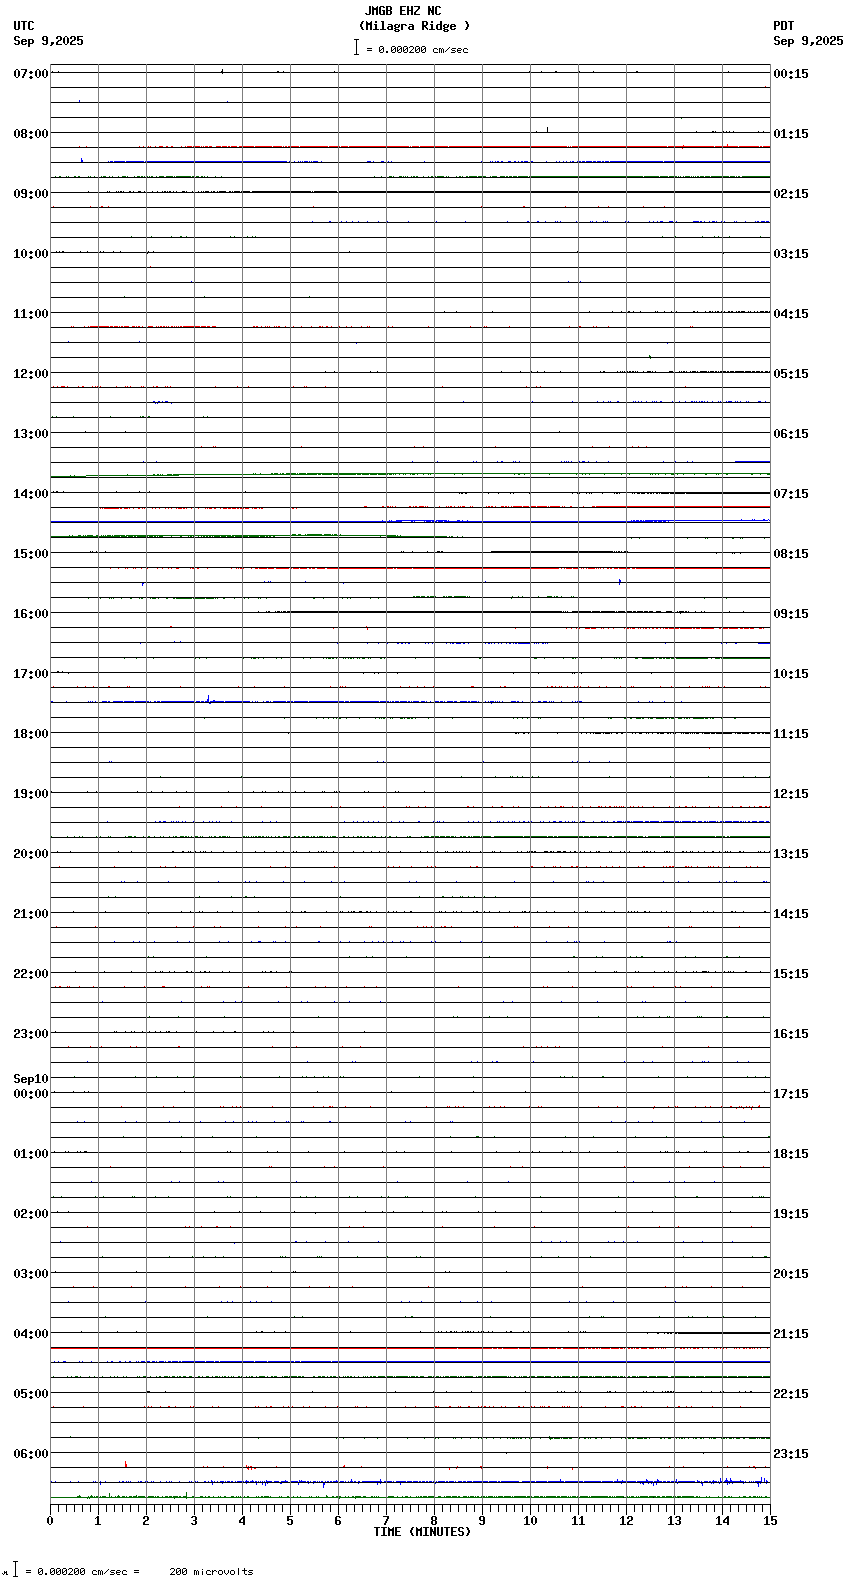
Task: Click the '20:15' PDT time label
Action: (791, 1274)
